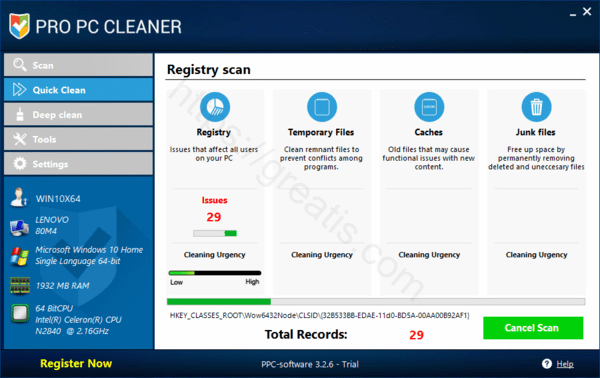Screen dimensions: 600x378
Task: Click the Junk files trash icon
Action: click(536, 107)
